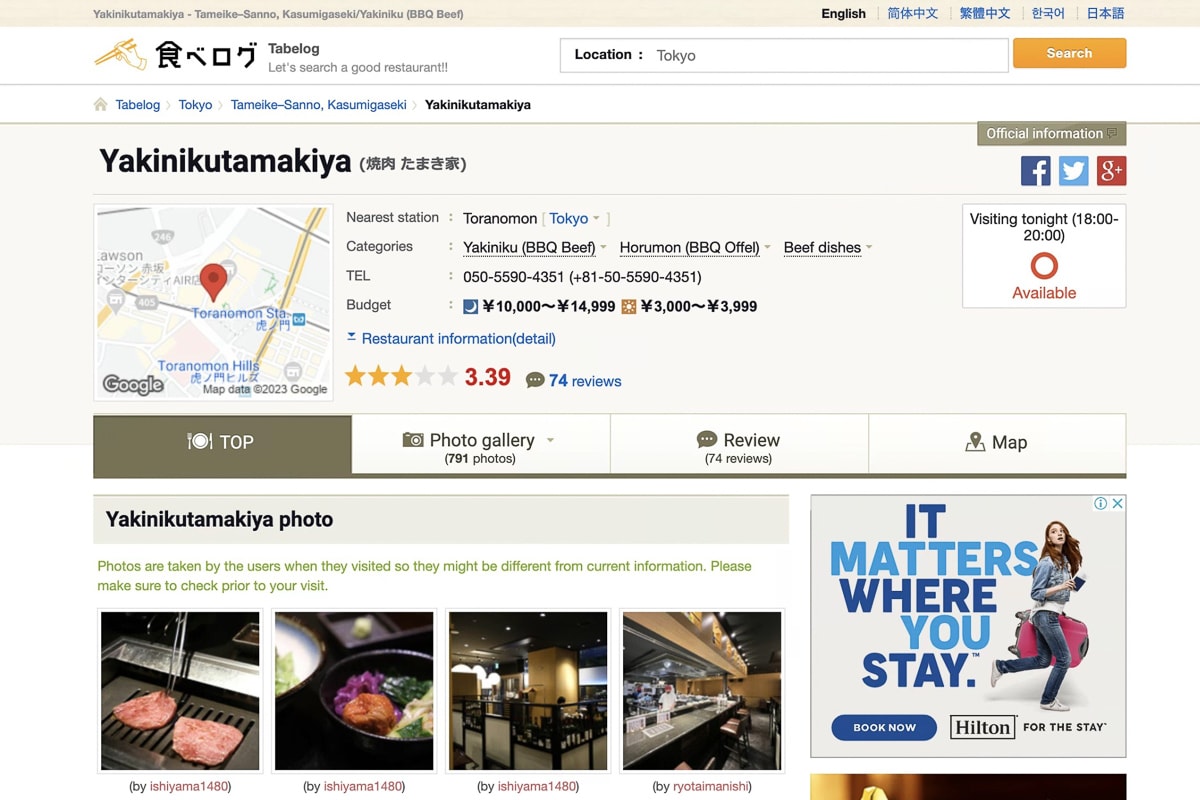Viewport: 1200px width, 800px height.
Task: Click the ad info icon
Action: pos(1100,504)
